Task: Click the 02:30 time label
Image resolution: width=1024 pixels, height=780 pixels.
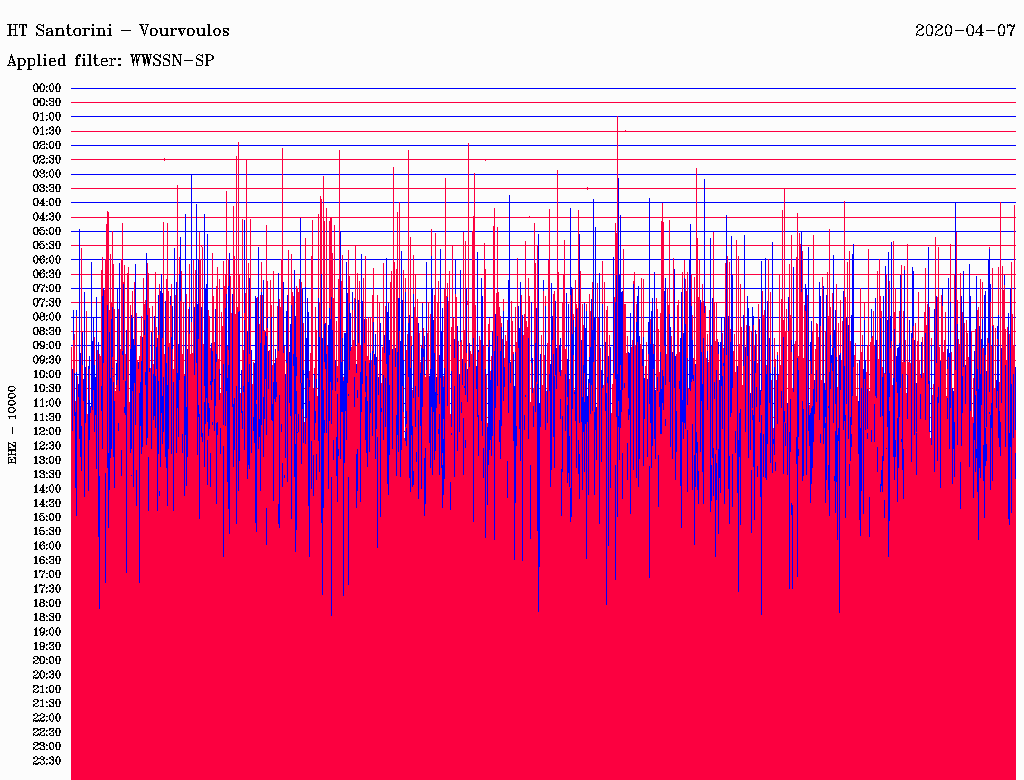Action: point(47,160)
